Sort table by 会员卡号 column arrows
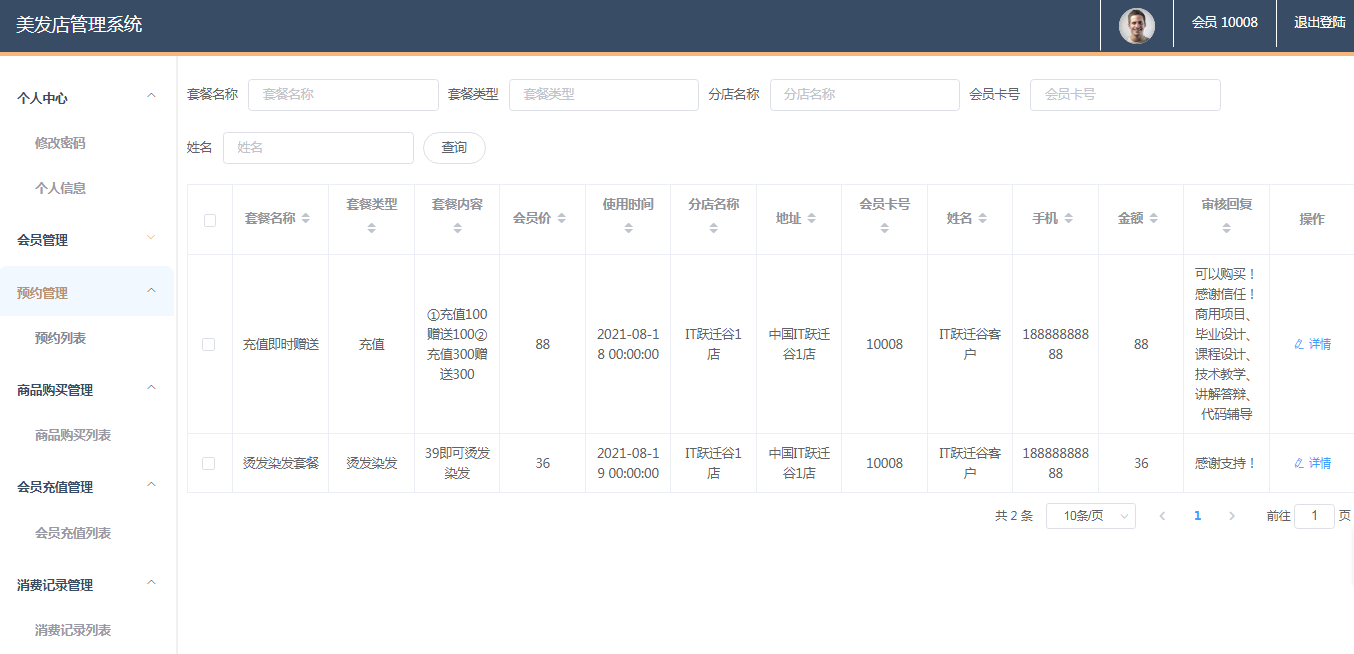Screen dimensions: 1354x654 click(x=884, y=228)
